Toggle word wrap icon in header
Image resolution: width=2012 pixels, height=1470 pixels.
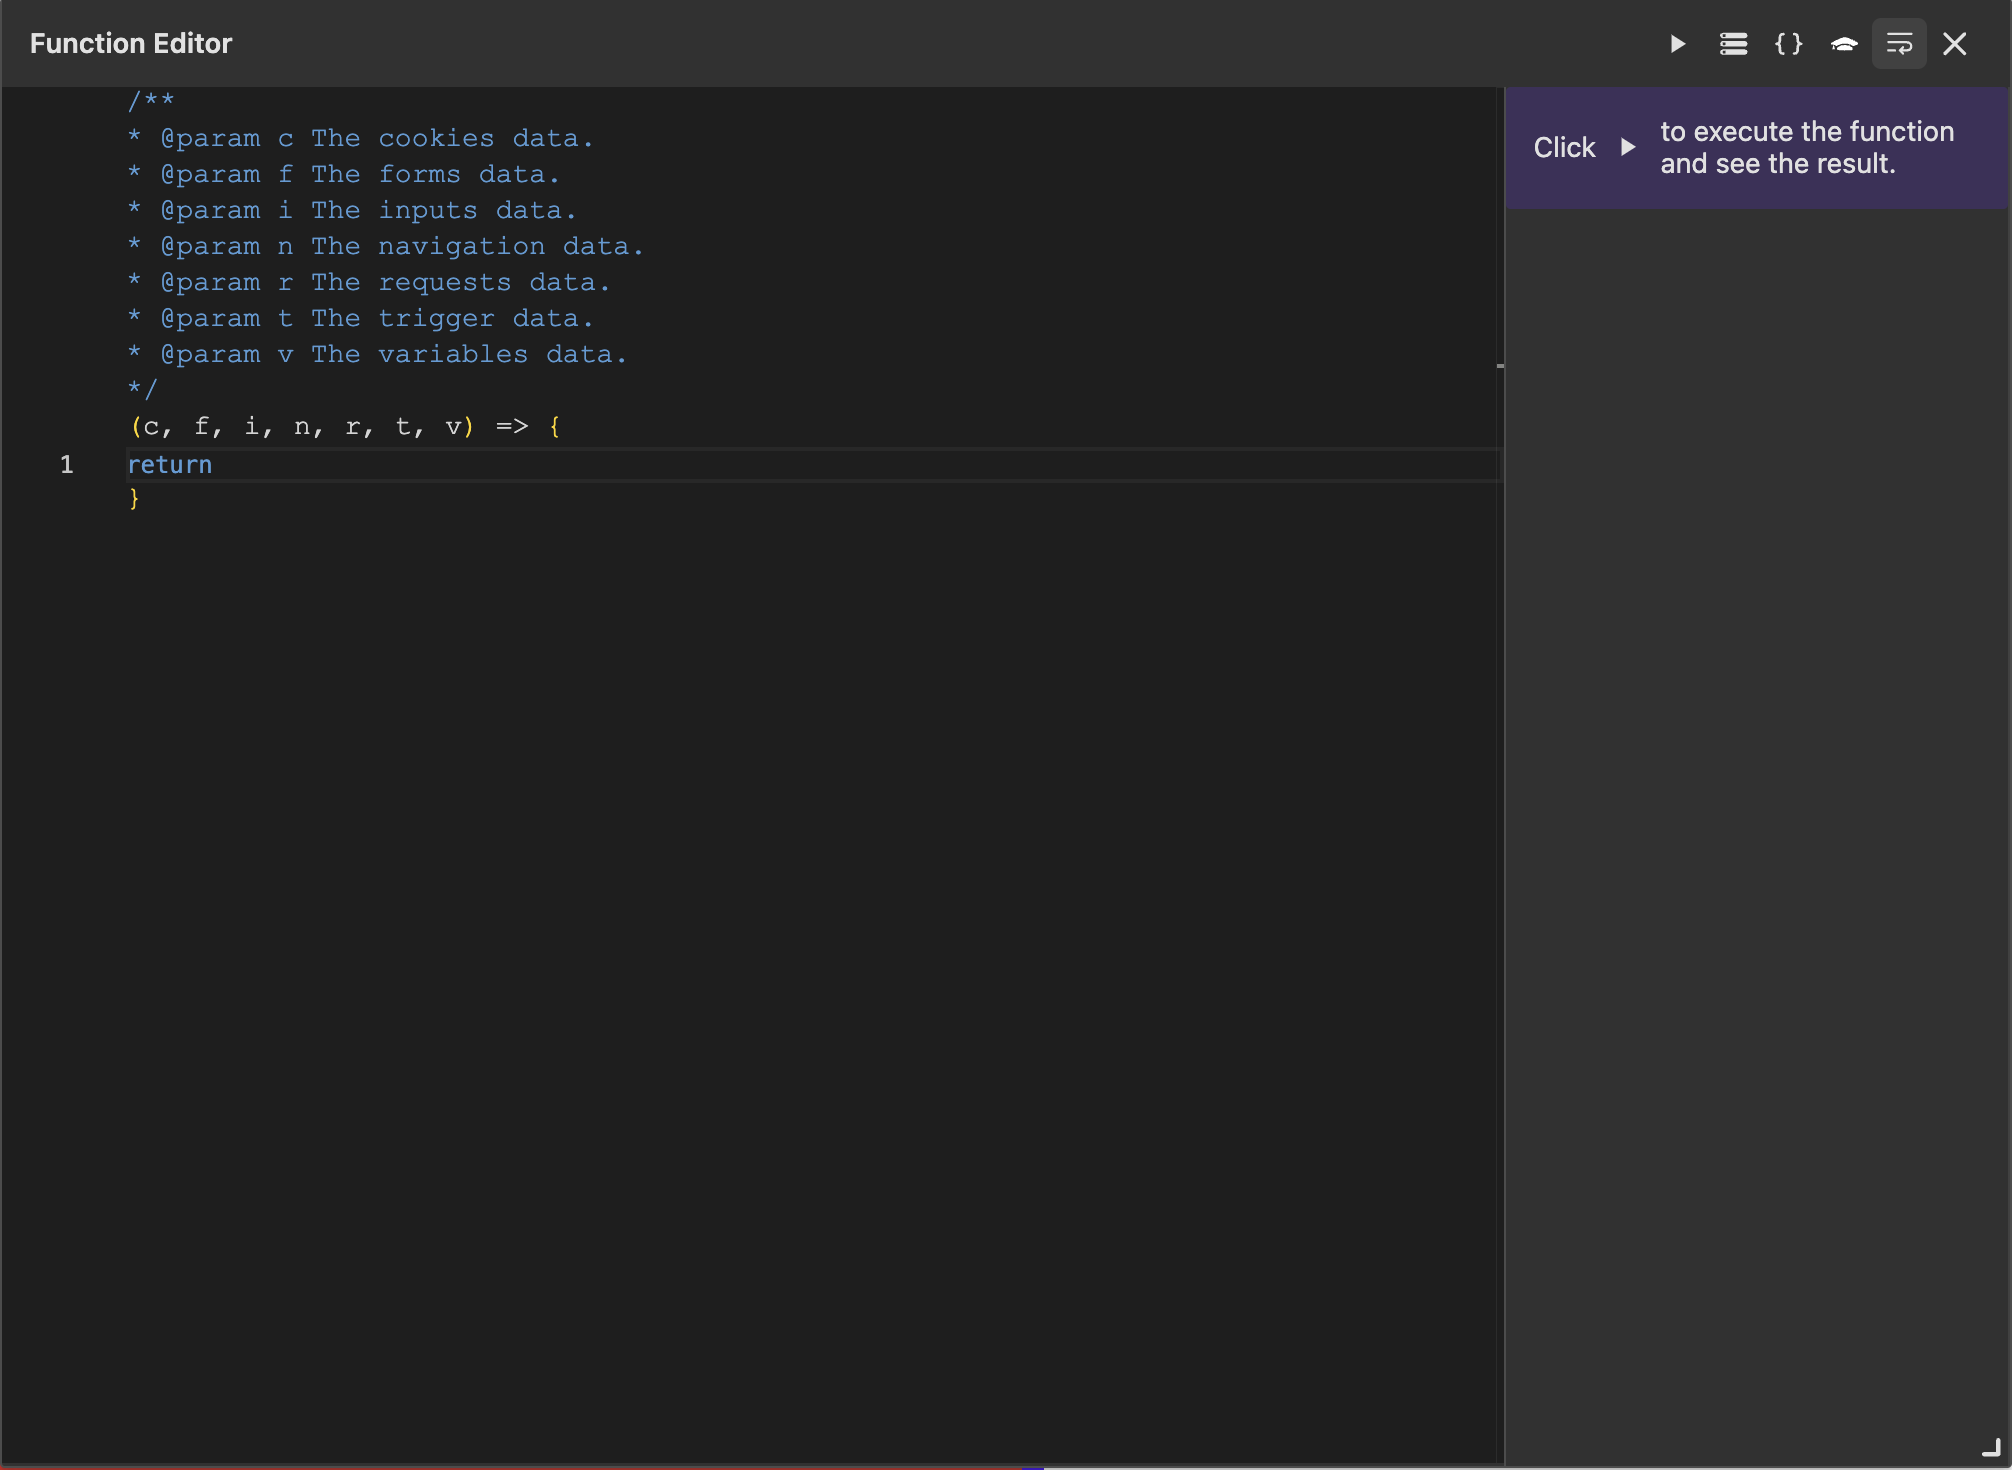tap(1899, 44)
